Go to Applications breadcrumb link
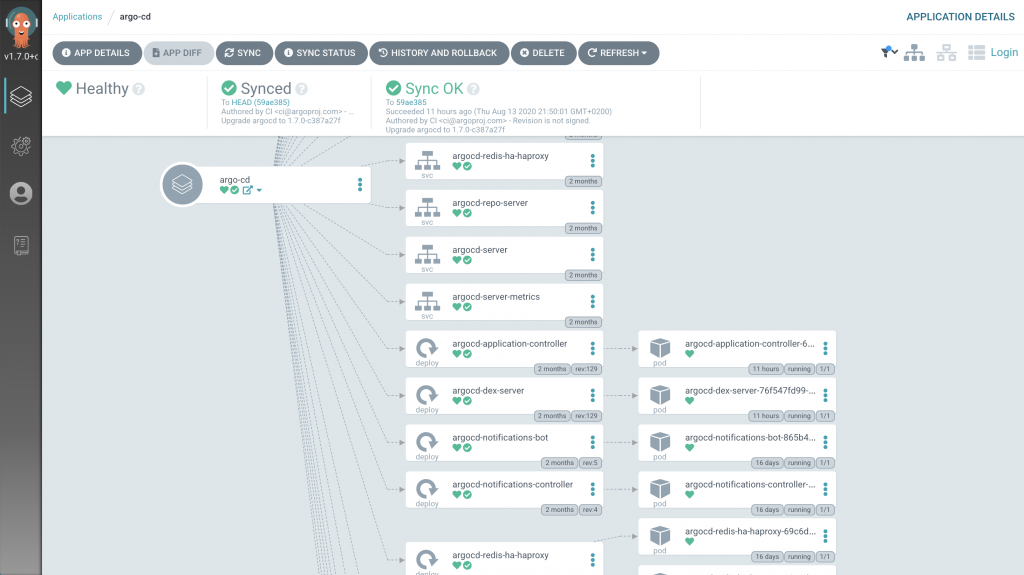Viewport: 1024px width, 575px height. (77, 16)
